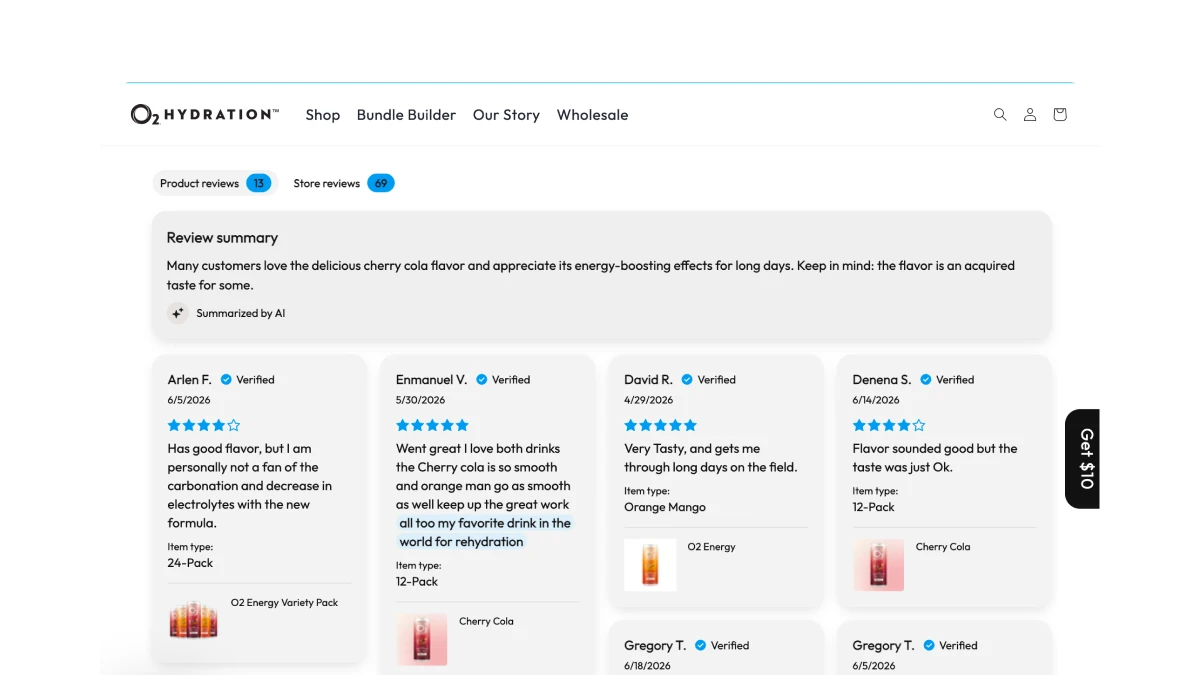The image size is (1200, 675).
Task: Click Enmanuel V. five-star rating
Action: (x=432, y=425)
